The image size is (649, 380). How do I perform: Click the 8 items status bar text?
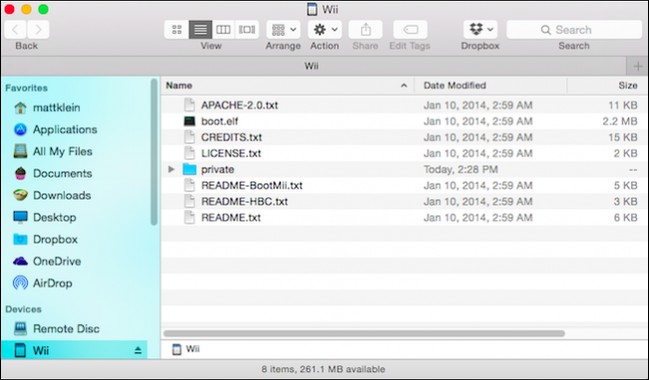tap(323, 369)
